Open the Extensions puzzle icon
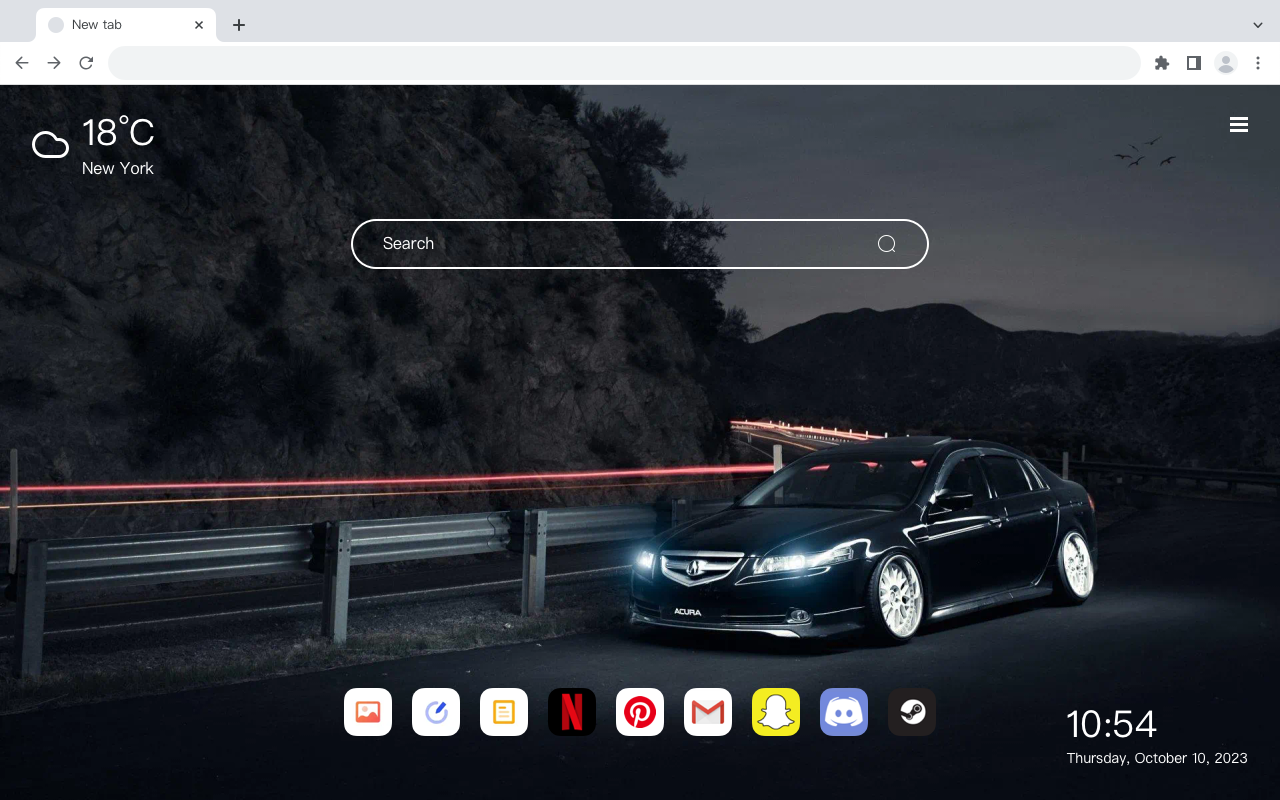Image resolution: width=1280 pixels, height=800 pixels. tap(1161, 63)
